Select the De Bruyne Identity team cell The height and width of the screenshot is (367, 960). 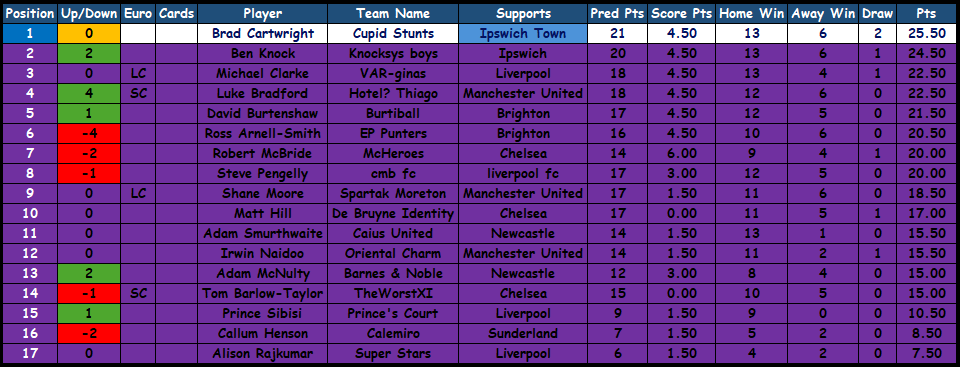(393, 213)
